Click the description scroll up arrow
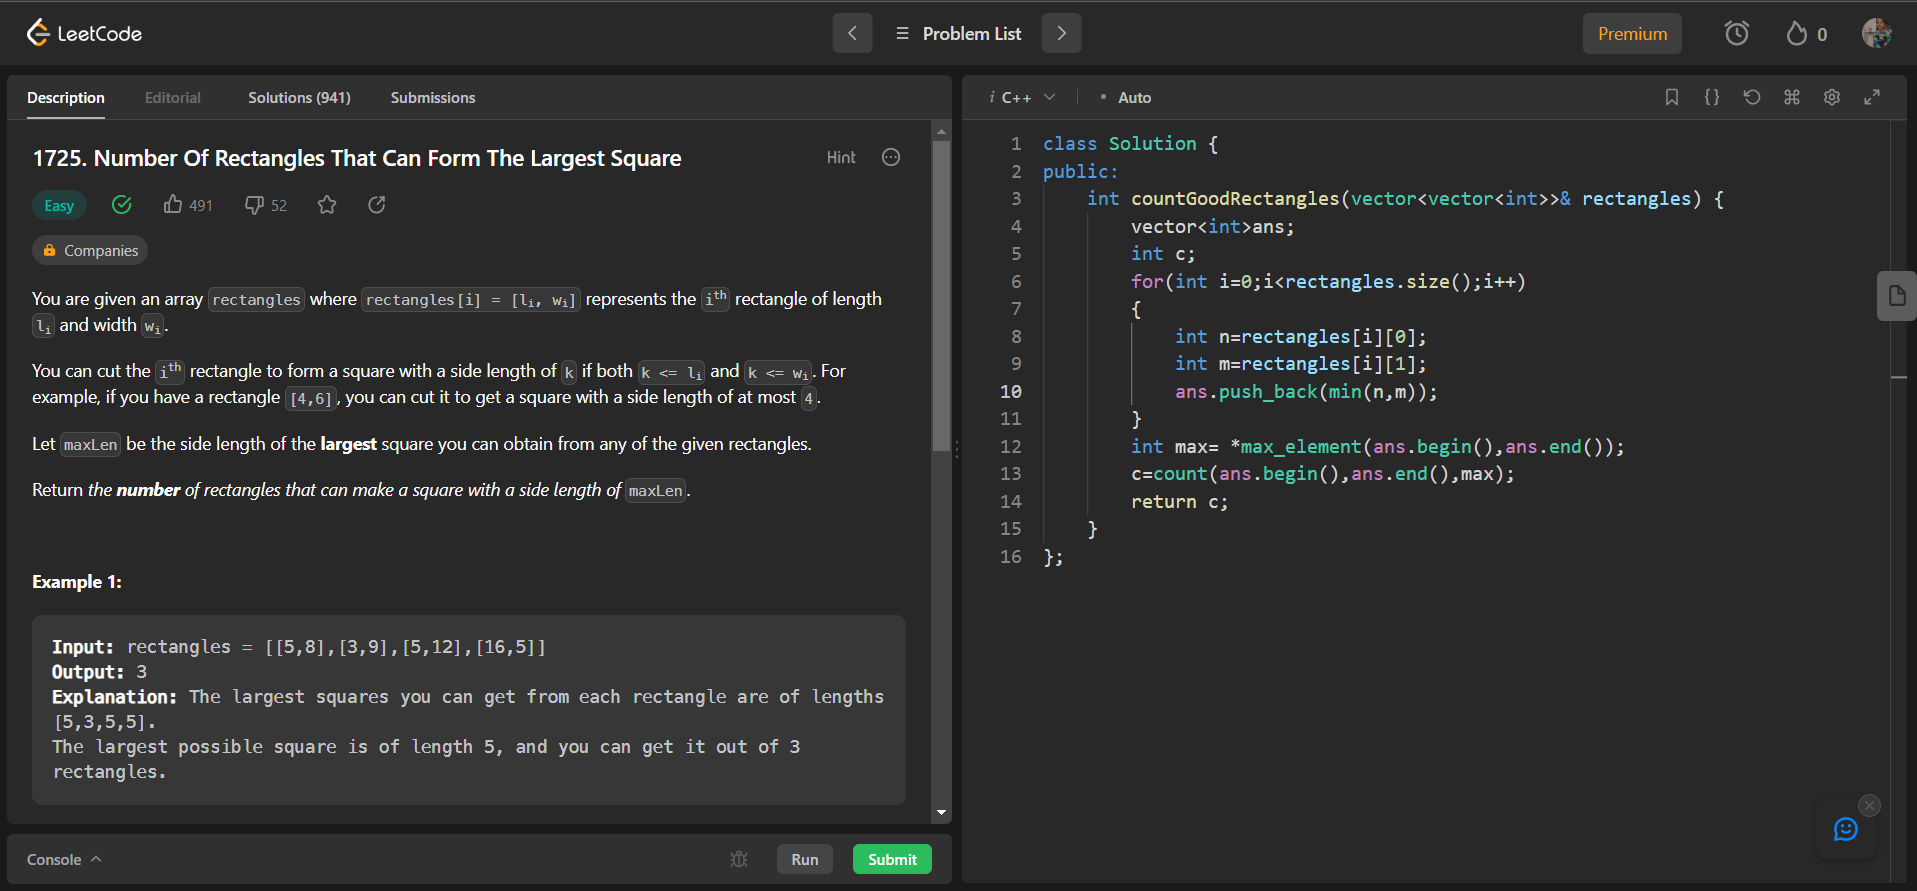Screen dimensions: 1917x891 941,131
